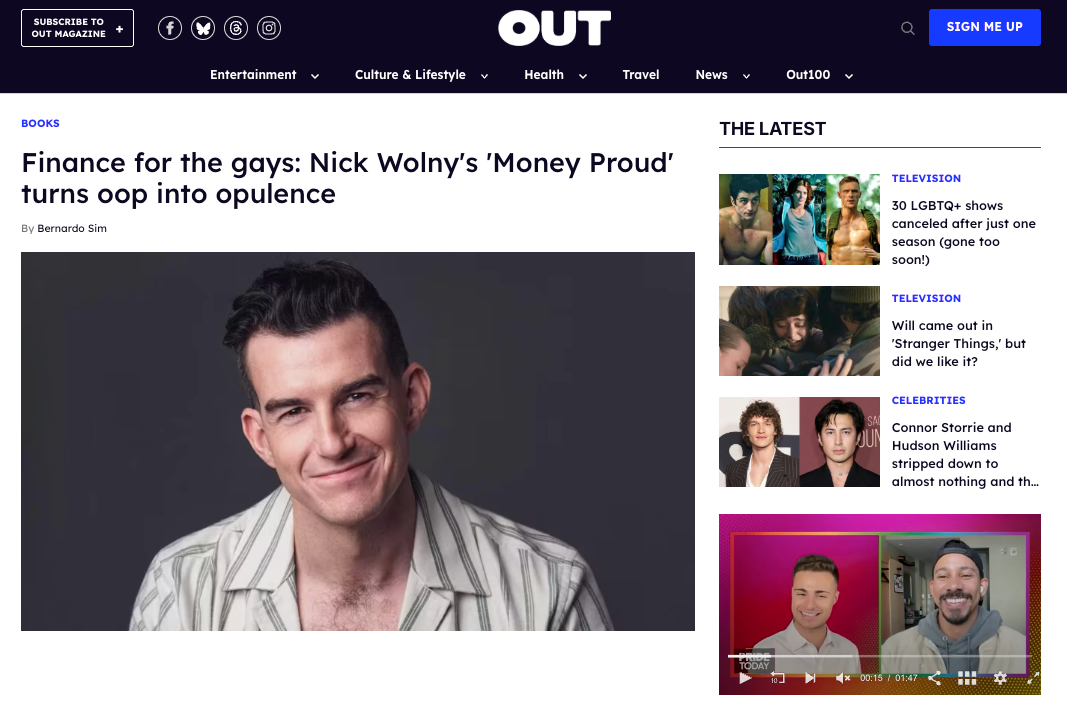Screen dimensions: 1067x712
Task: Toggle video mute speaker icon
Action: point(843,678)
